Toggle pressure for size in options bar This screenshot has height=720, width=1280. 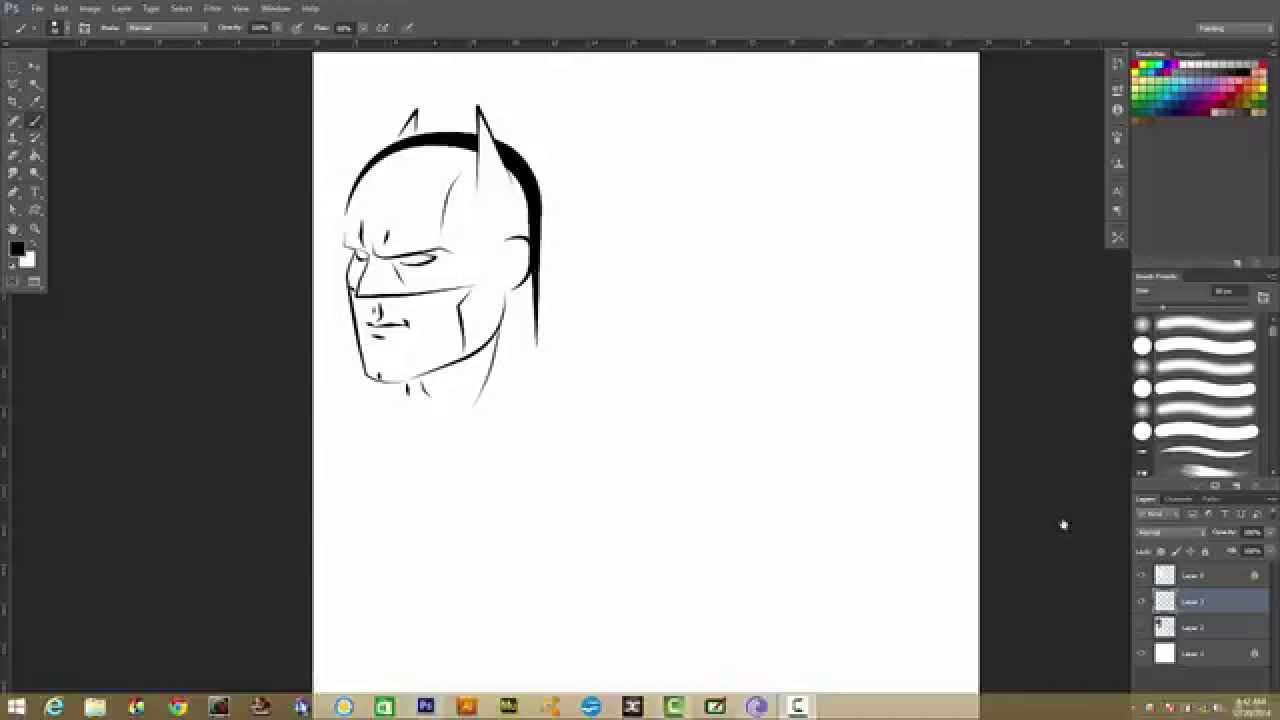tap(407, 28)
